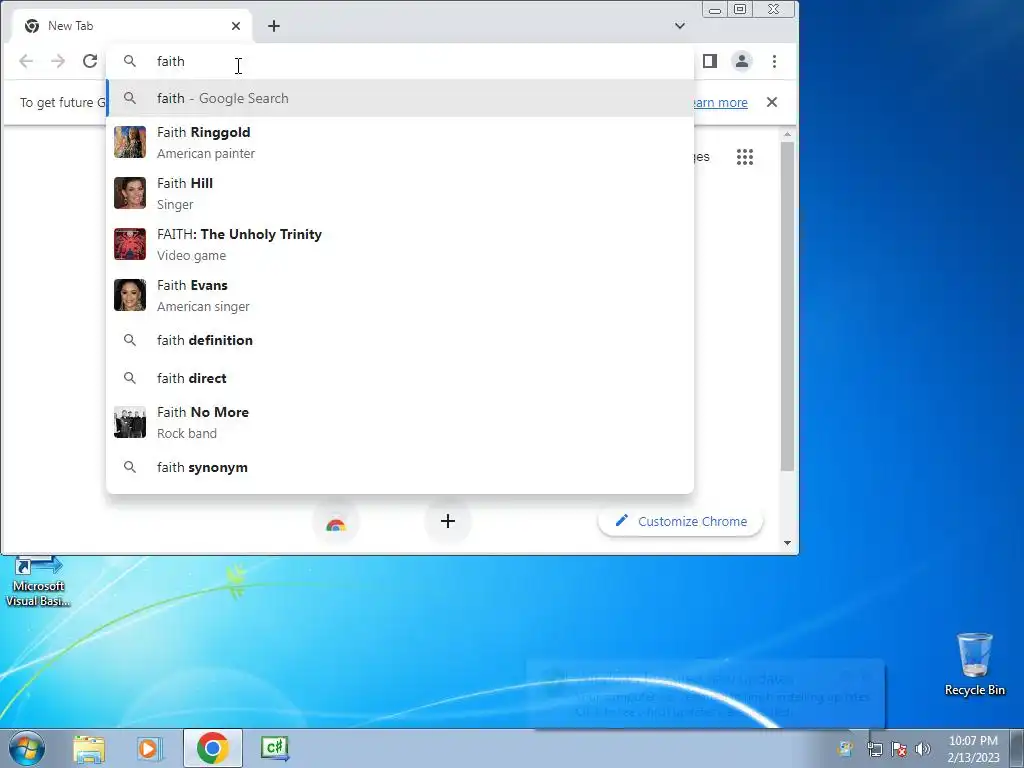Image resolution: width=1024 pixels, height=768 pixels.
Task: Open C# application in the taskbar
Action: tap(275, 748)
